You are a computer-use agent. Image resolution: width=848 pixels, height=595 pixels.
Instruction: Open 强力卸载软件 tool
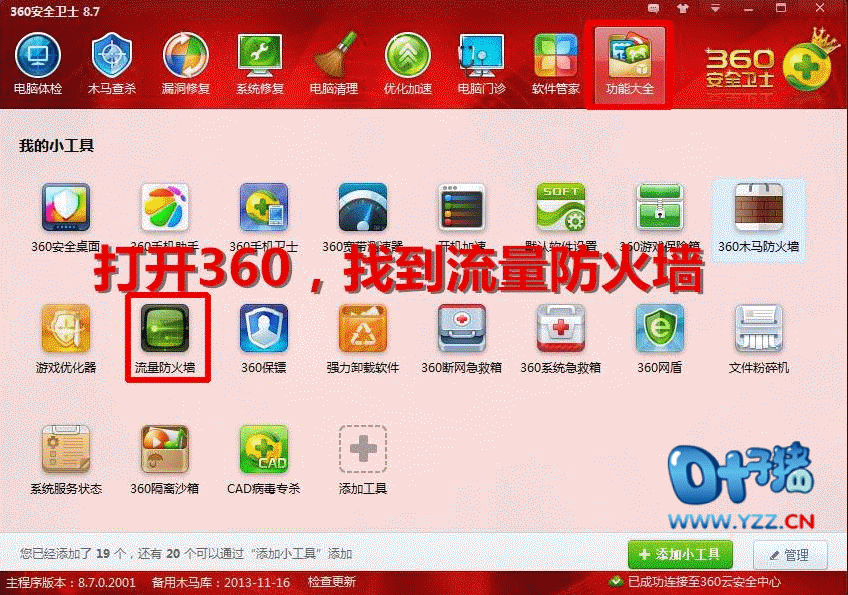click(362, 339)
